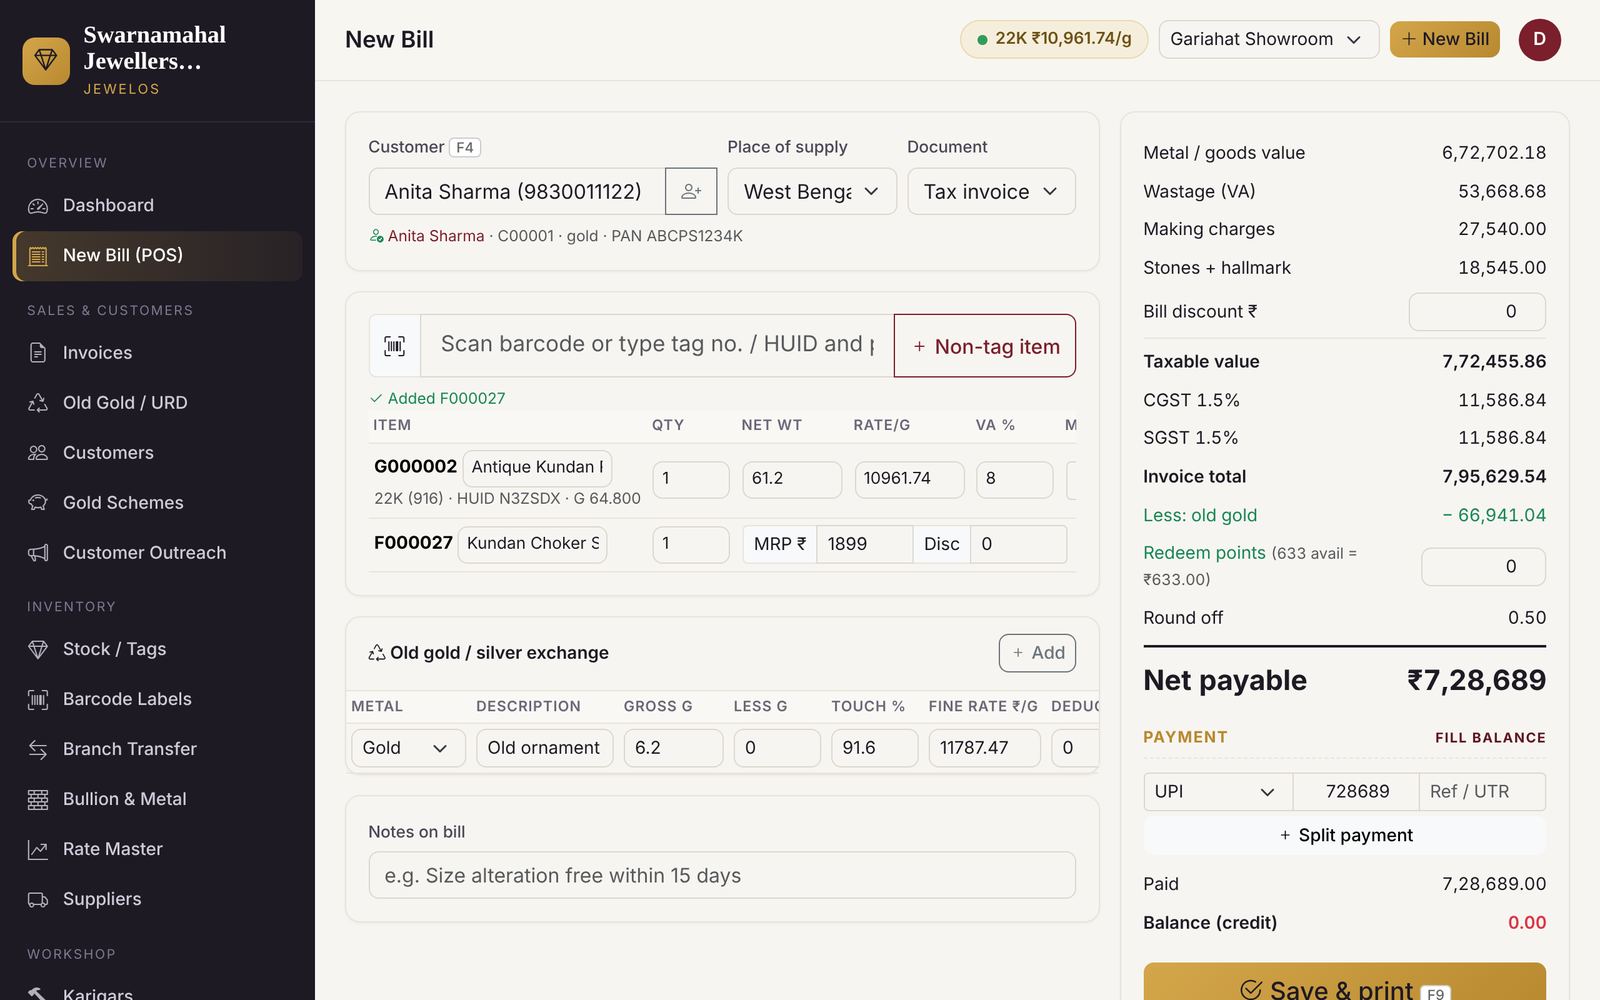Open the Tax invoice document dropdown
This screenshot has width=1600, height=1000.
coord(991,191)
